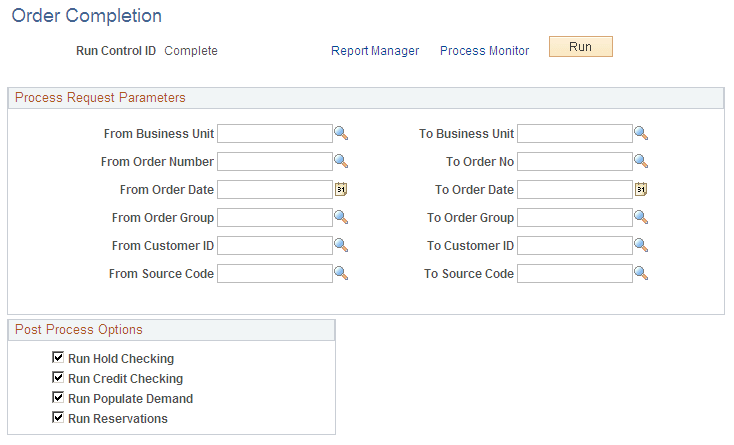Click From Order Number lookup magnifier
The height and width of the screenshot is (445, 734).
pyautogui.click(x=341, y=162)
